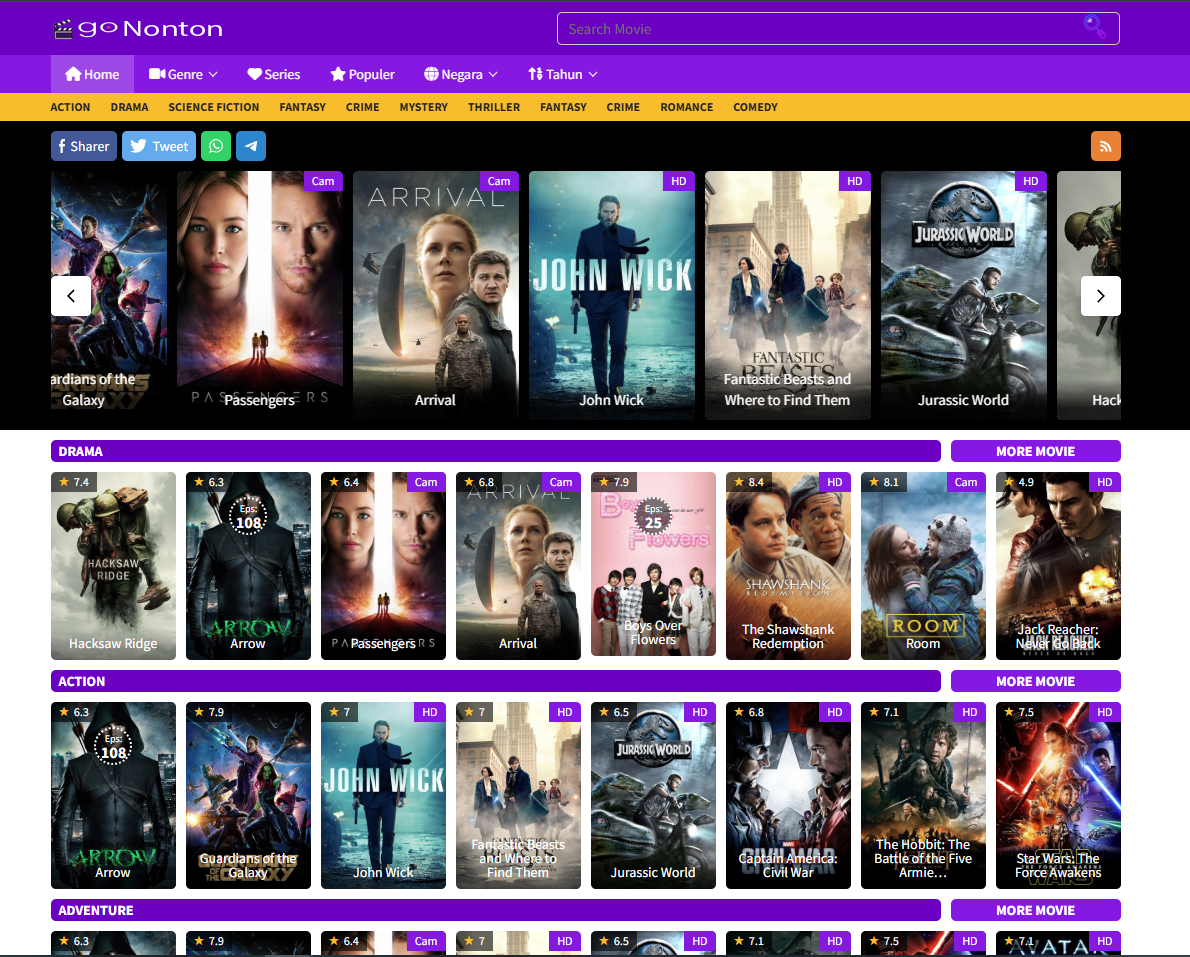
Task: Go to the Series menu item
Action: (273, 74)
